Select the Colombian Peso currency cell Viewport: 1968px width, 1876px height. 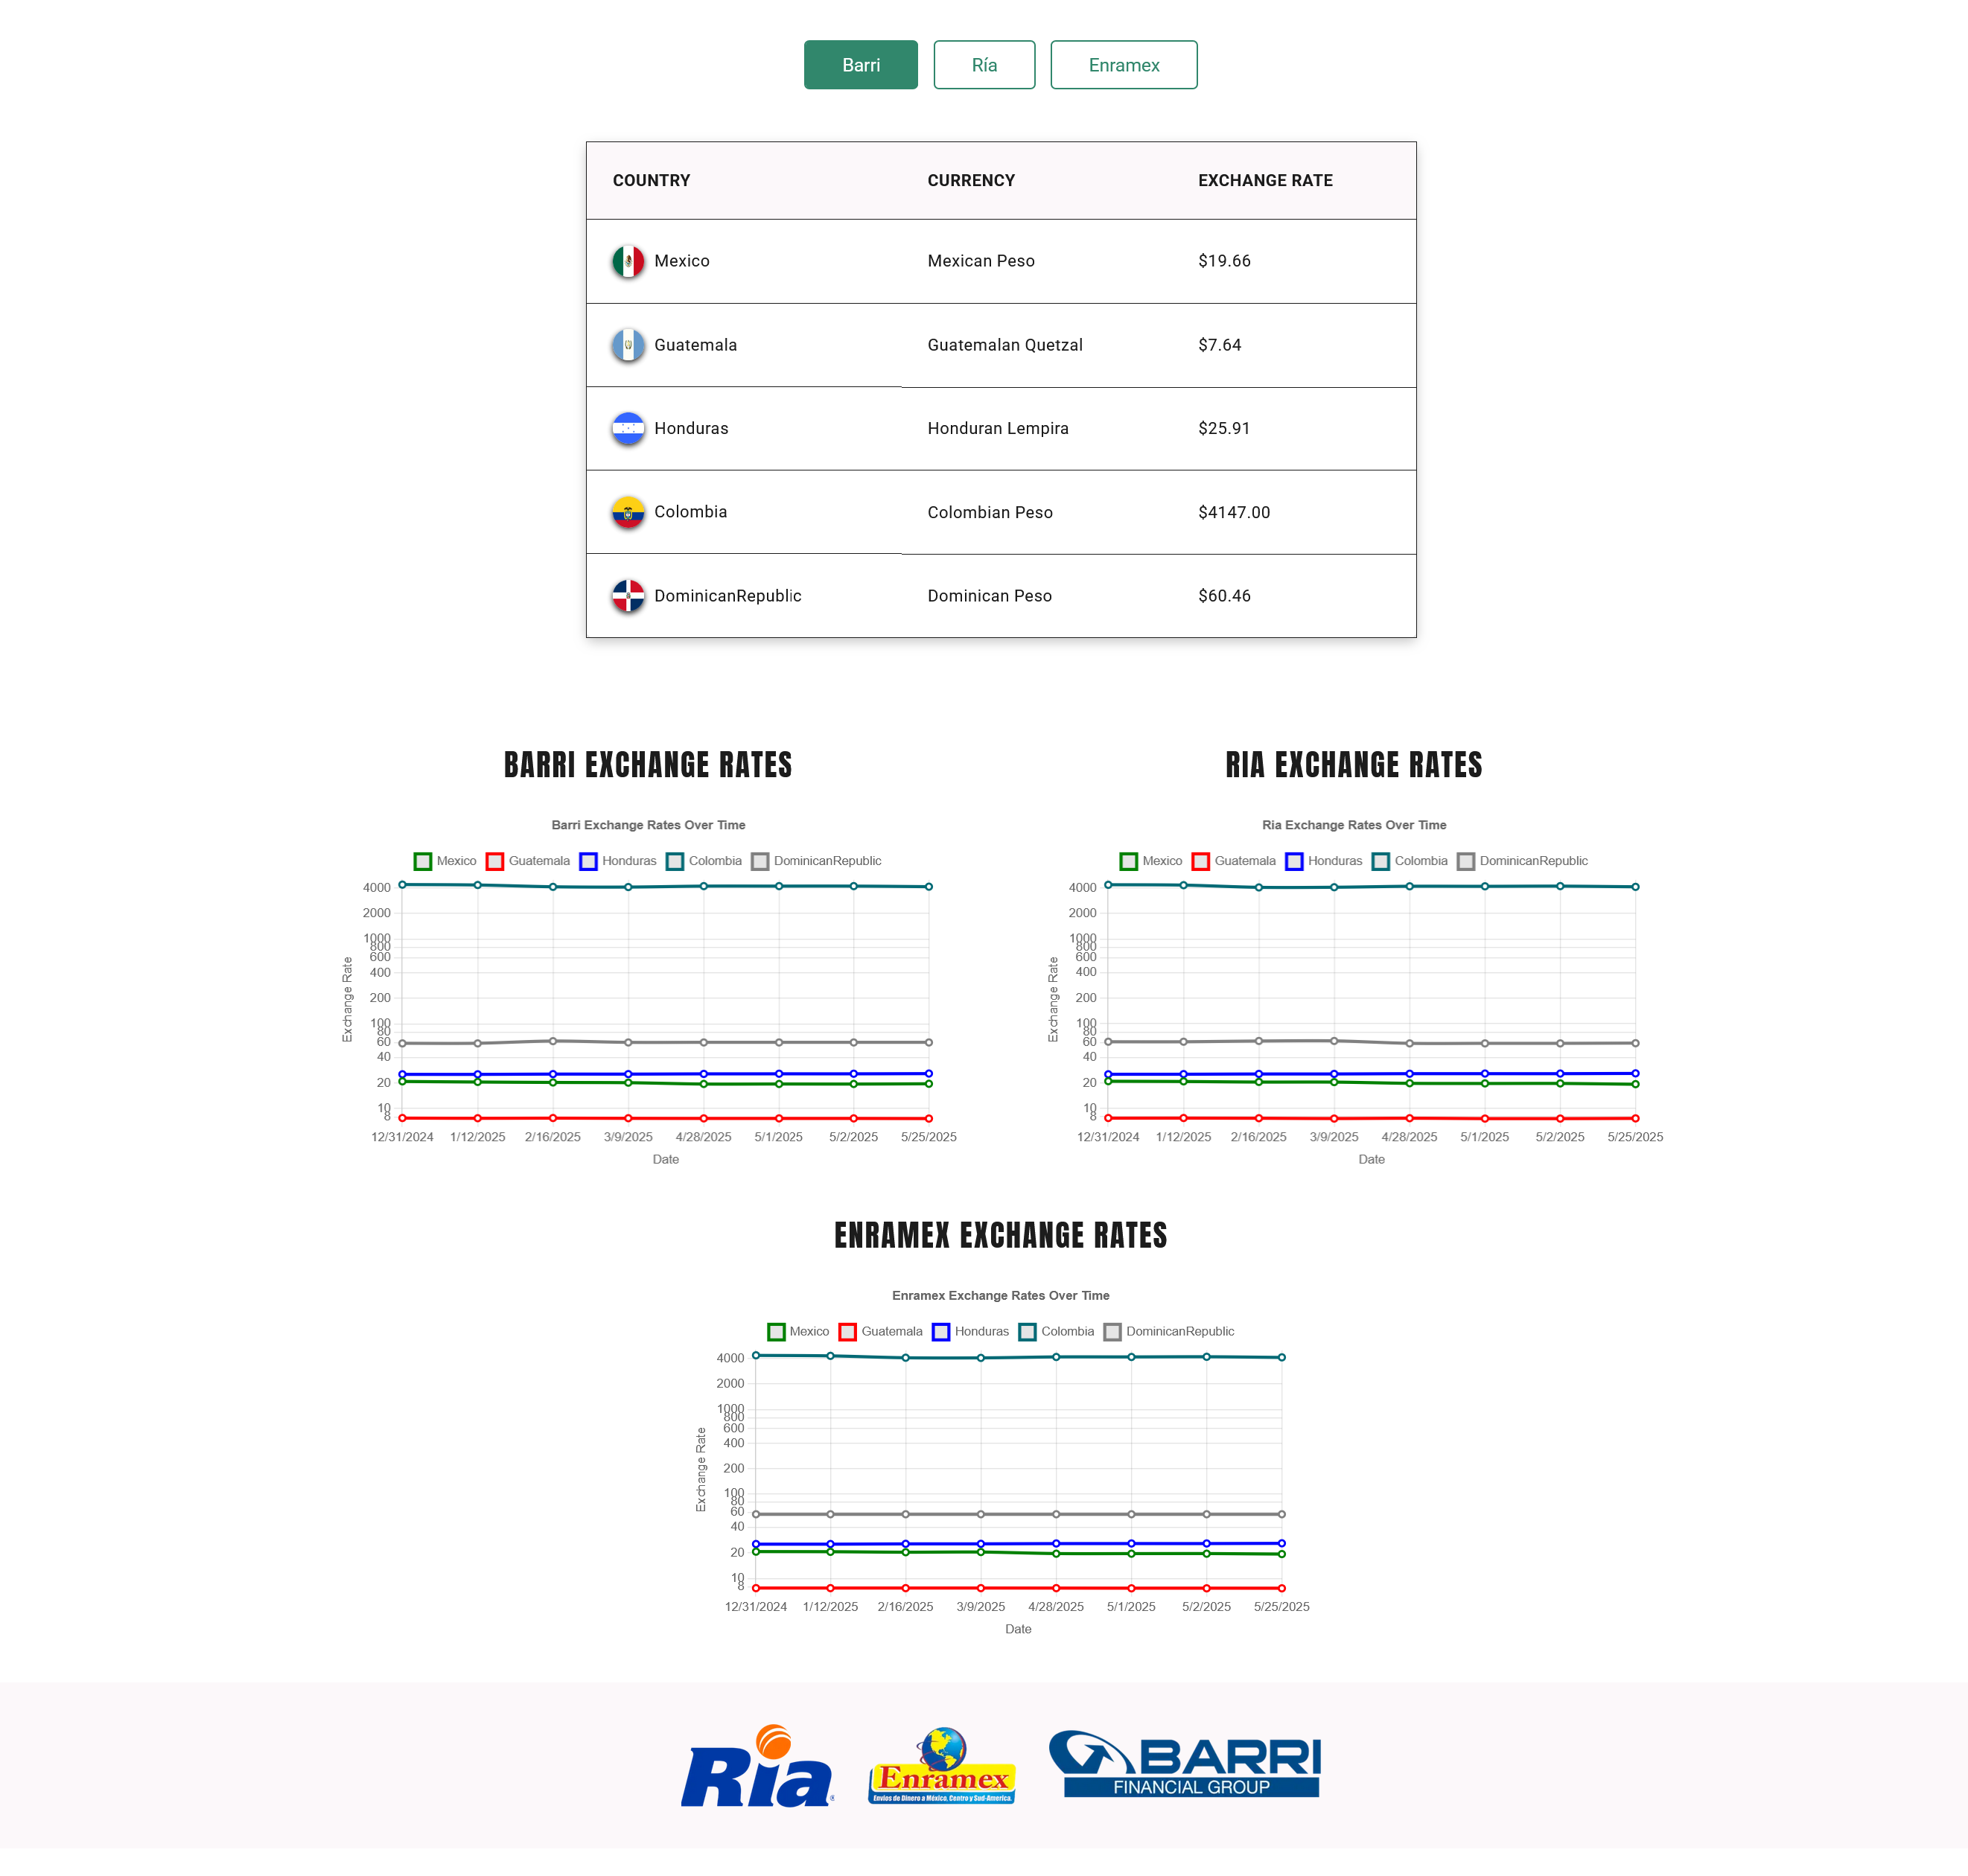pyautogui.click(x=990, y=512)
